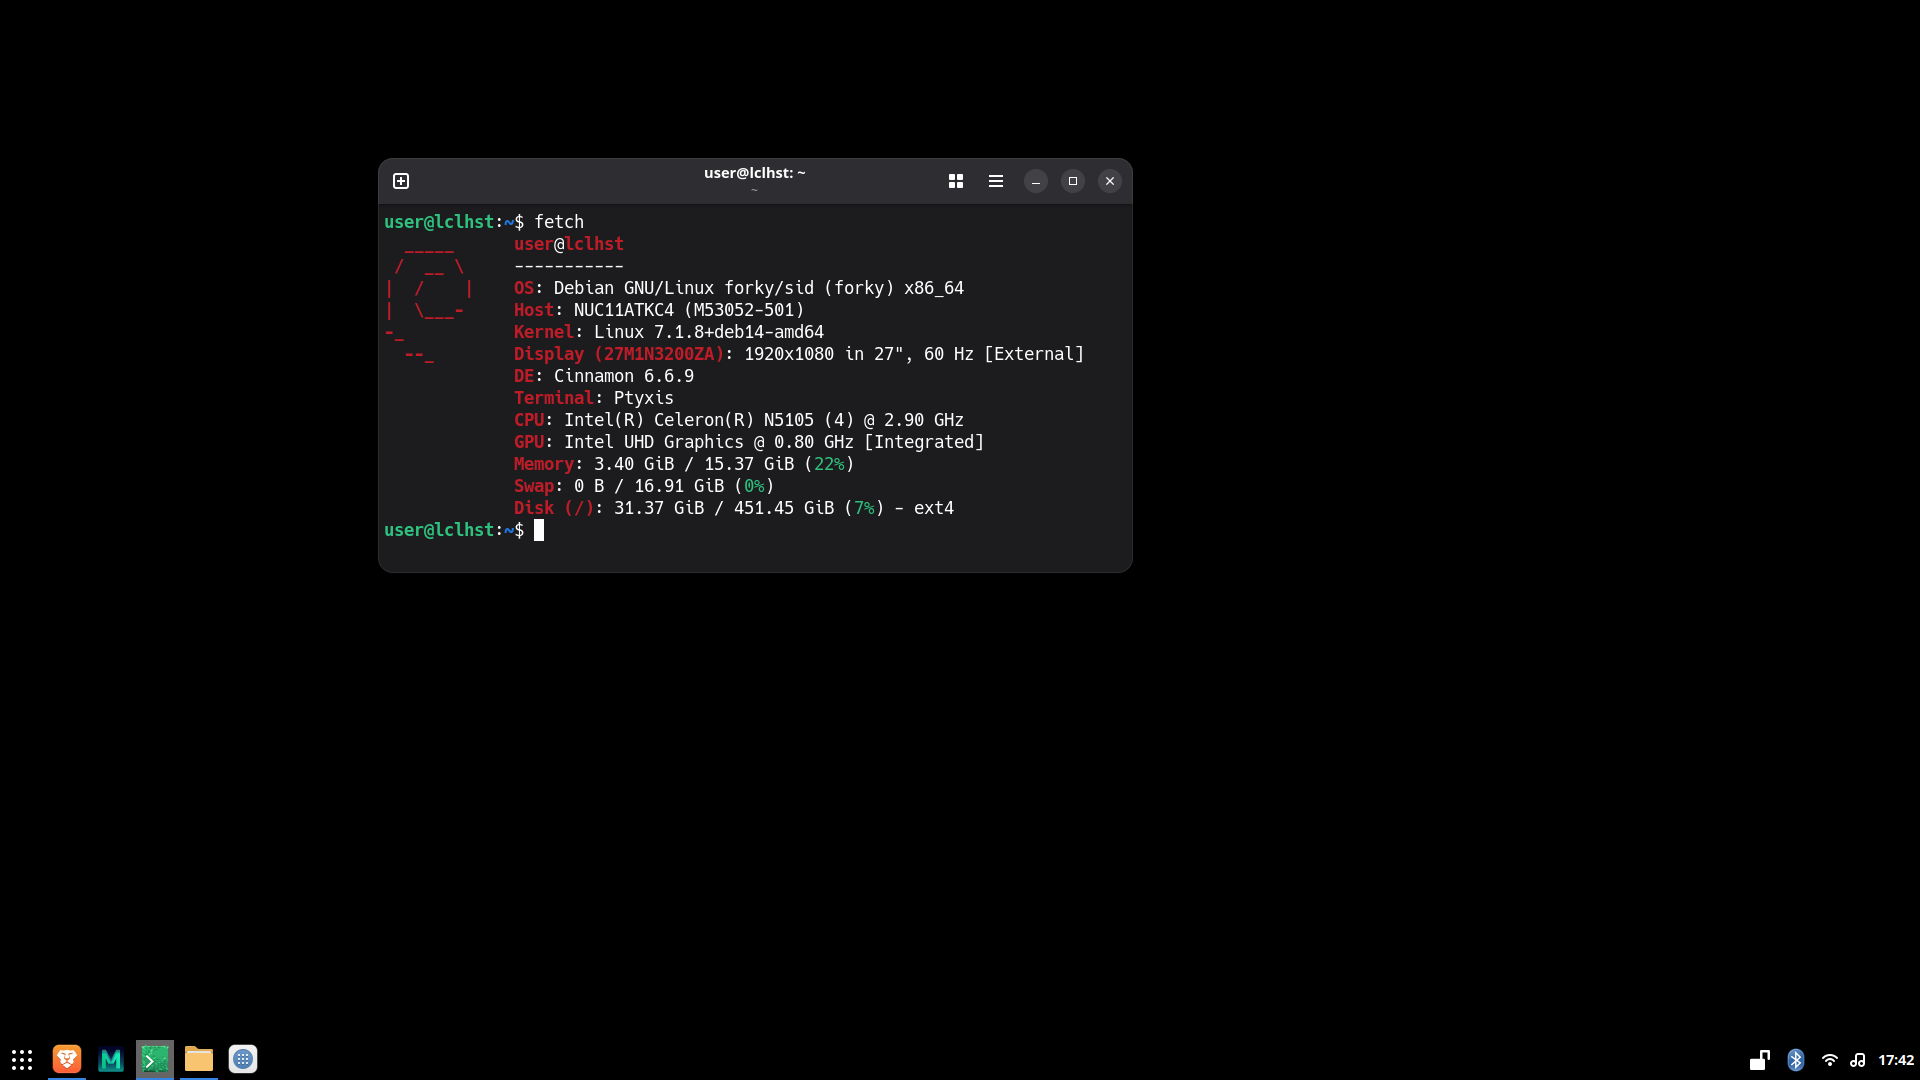Click the Swap usage '0 B / 16.91 GiB'
The image size is (1920, 1080).
coord(649,486)
